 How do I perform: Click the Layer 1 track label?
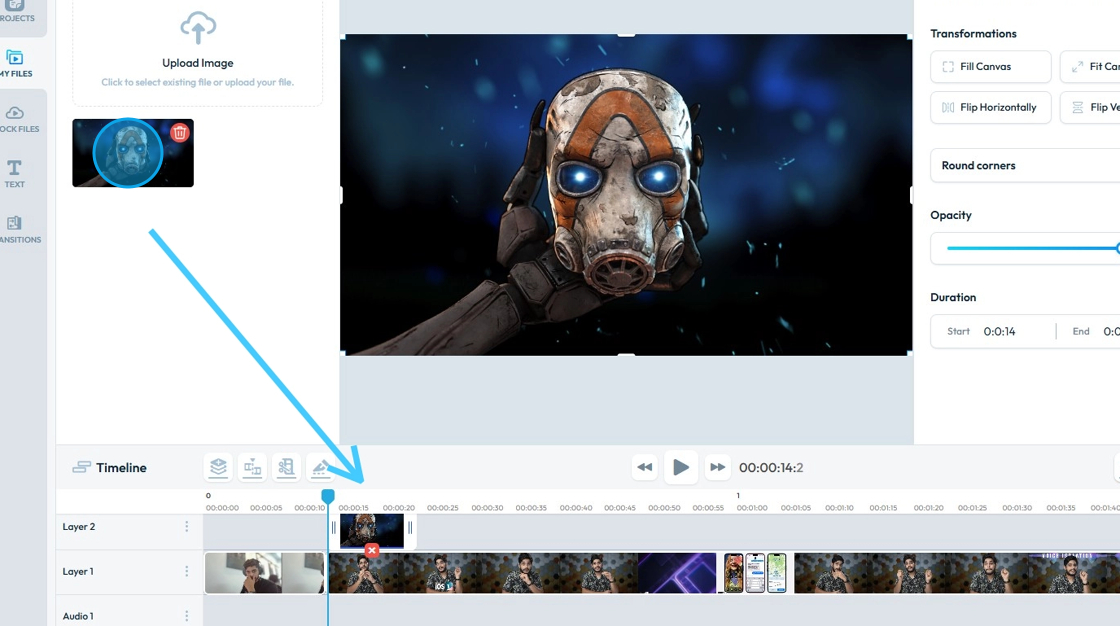click(78, 572)
